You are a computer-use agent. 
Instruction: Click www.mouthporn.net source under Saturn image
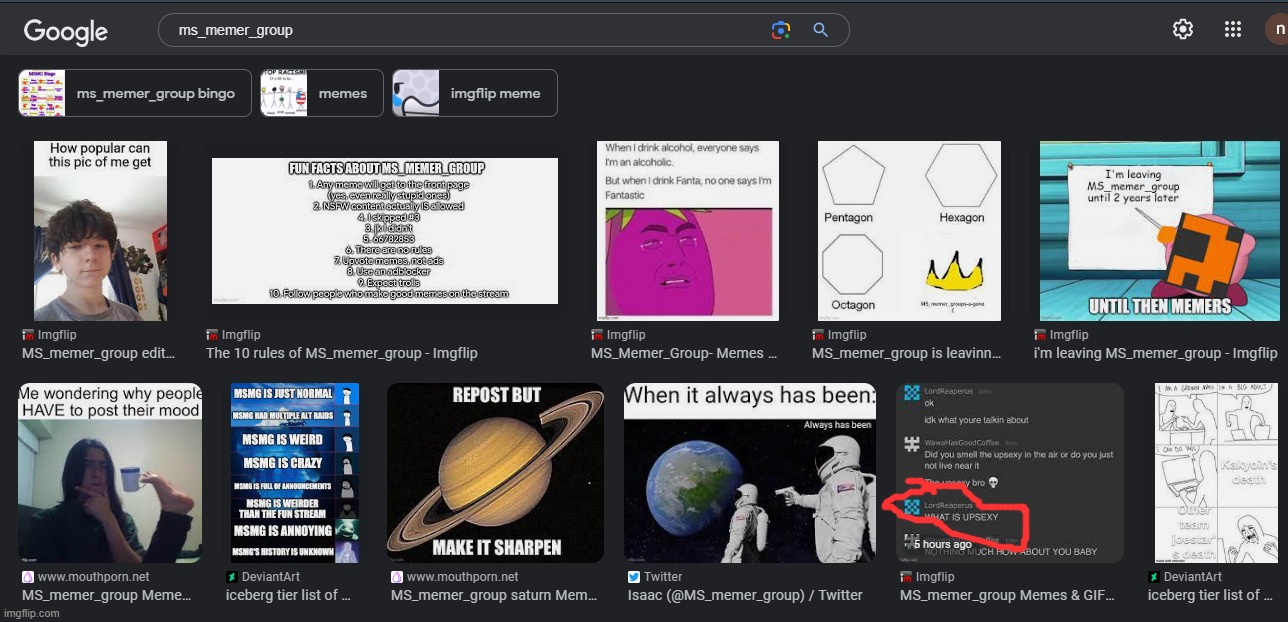[x=455, y=577]
